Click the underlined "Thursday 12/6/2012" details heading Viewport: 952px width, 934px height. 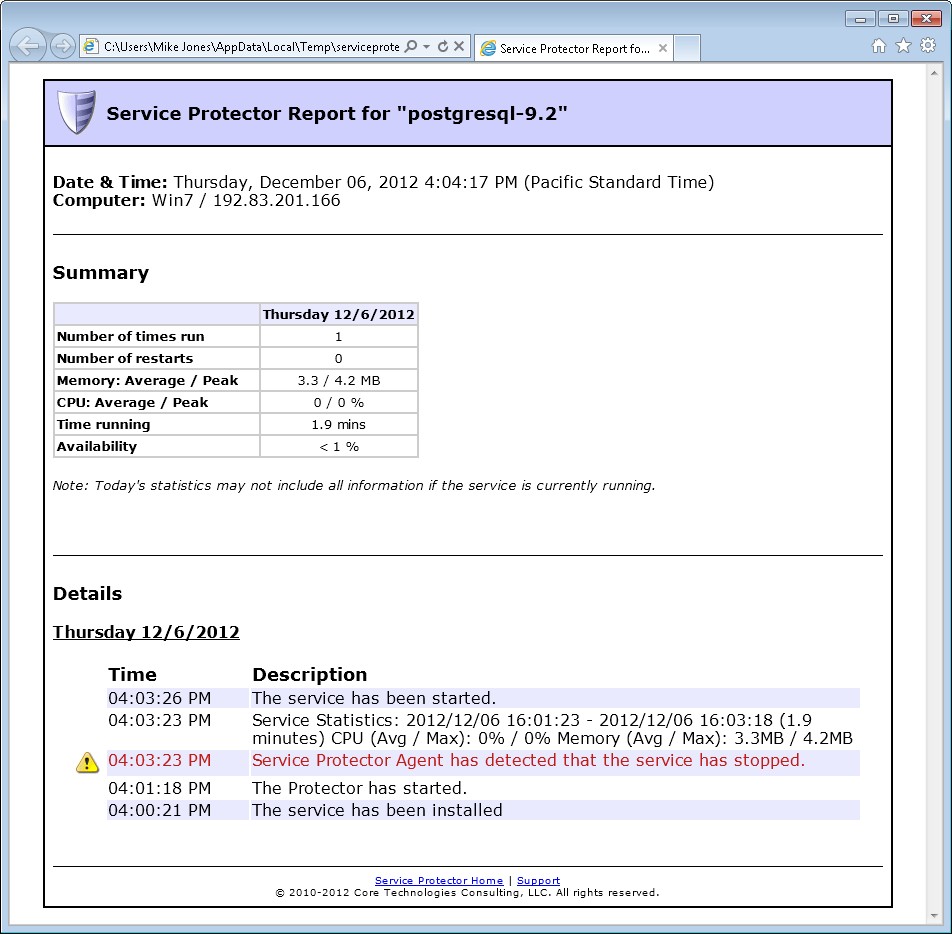pos(146,632)
